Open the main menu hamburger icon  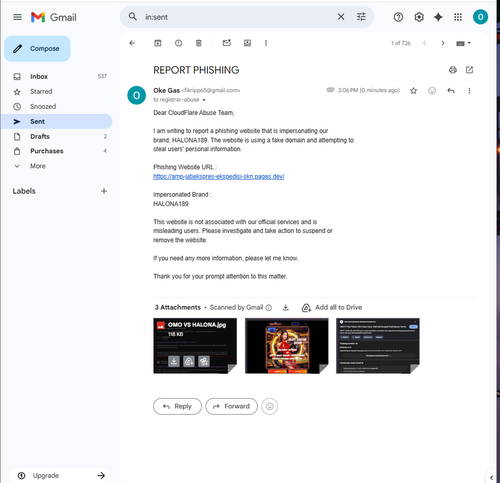click(x=17, y=17)
